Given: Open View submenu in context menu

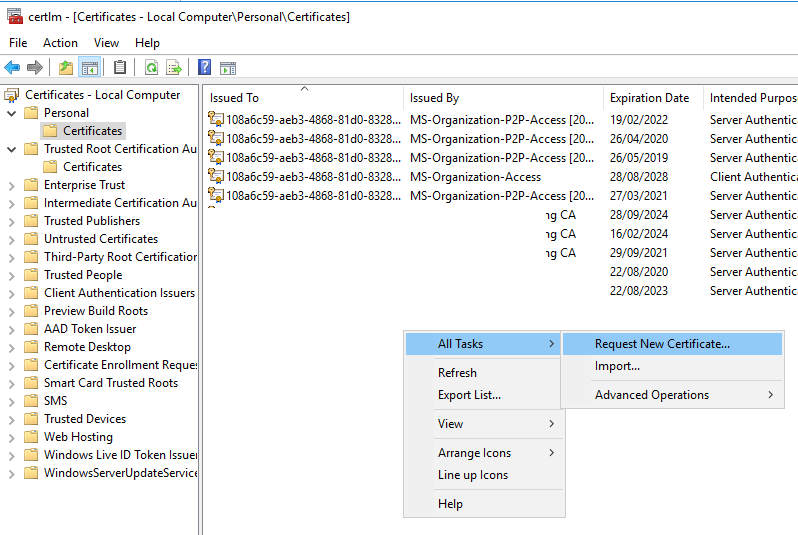Looking at the screenshot, I should [483, 424].
